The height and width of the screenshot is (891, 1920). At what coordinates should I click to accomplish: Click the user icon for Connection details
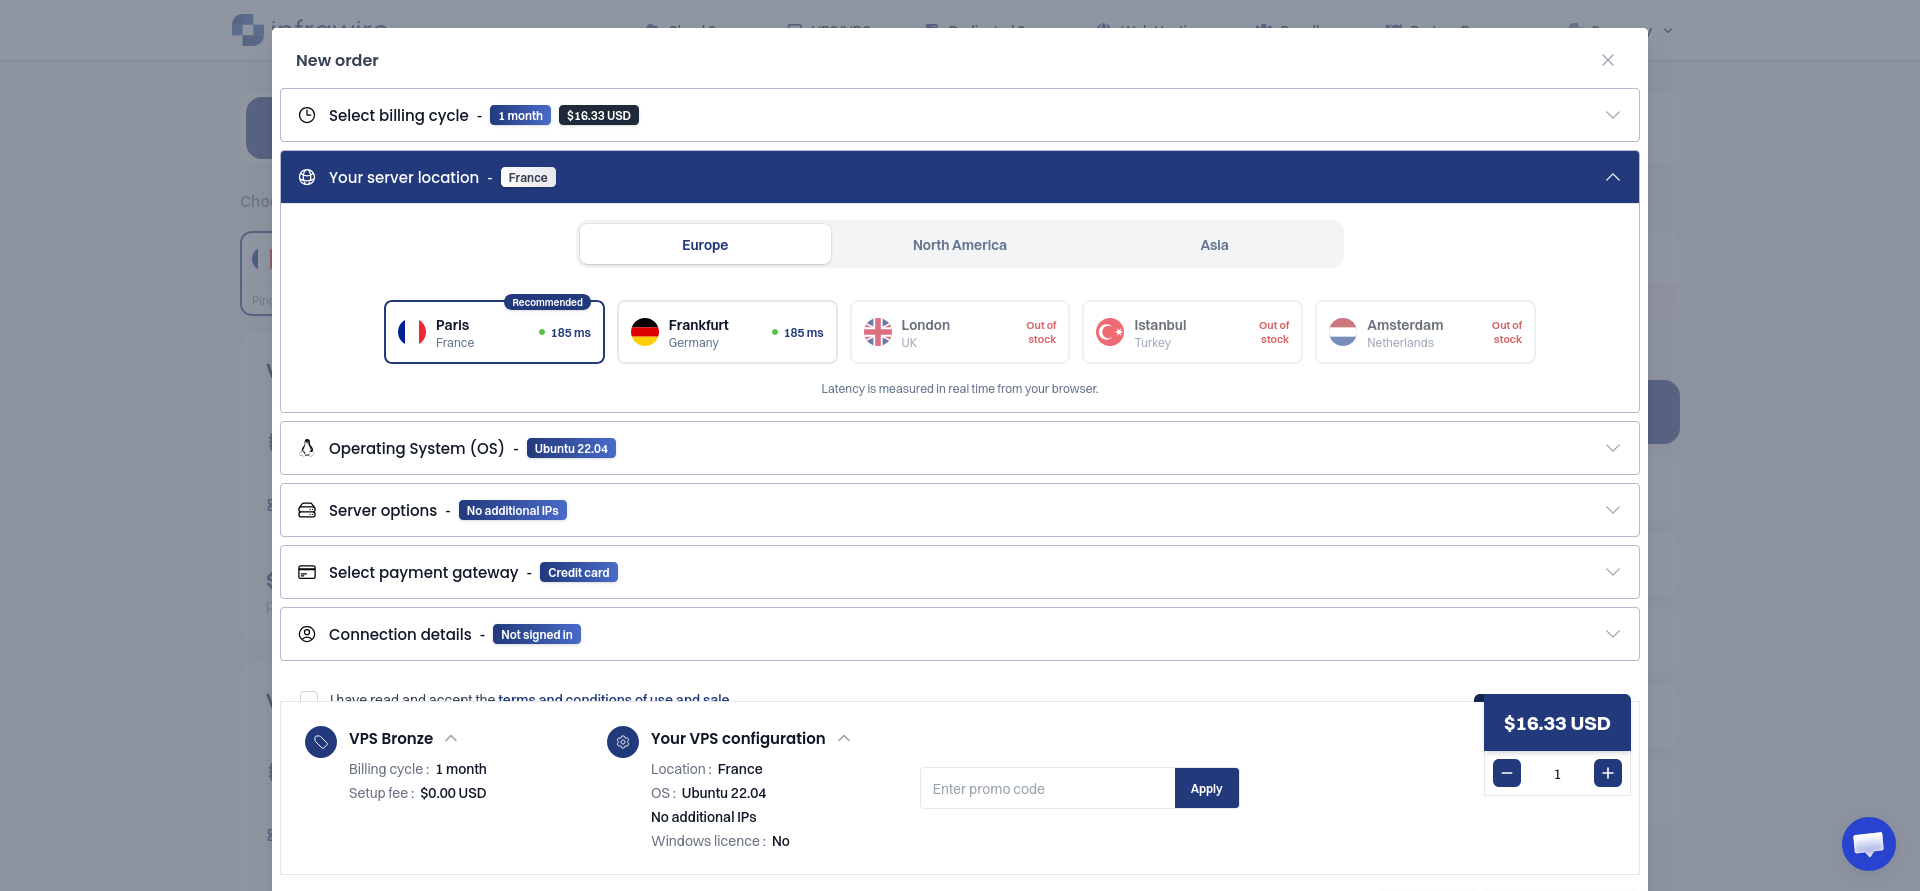pyautogui.click(x=307, y=634)
